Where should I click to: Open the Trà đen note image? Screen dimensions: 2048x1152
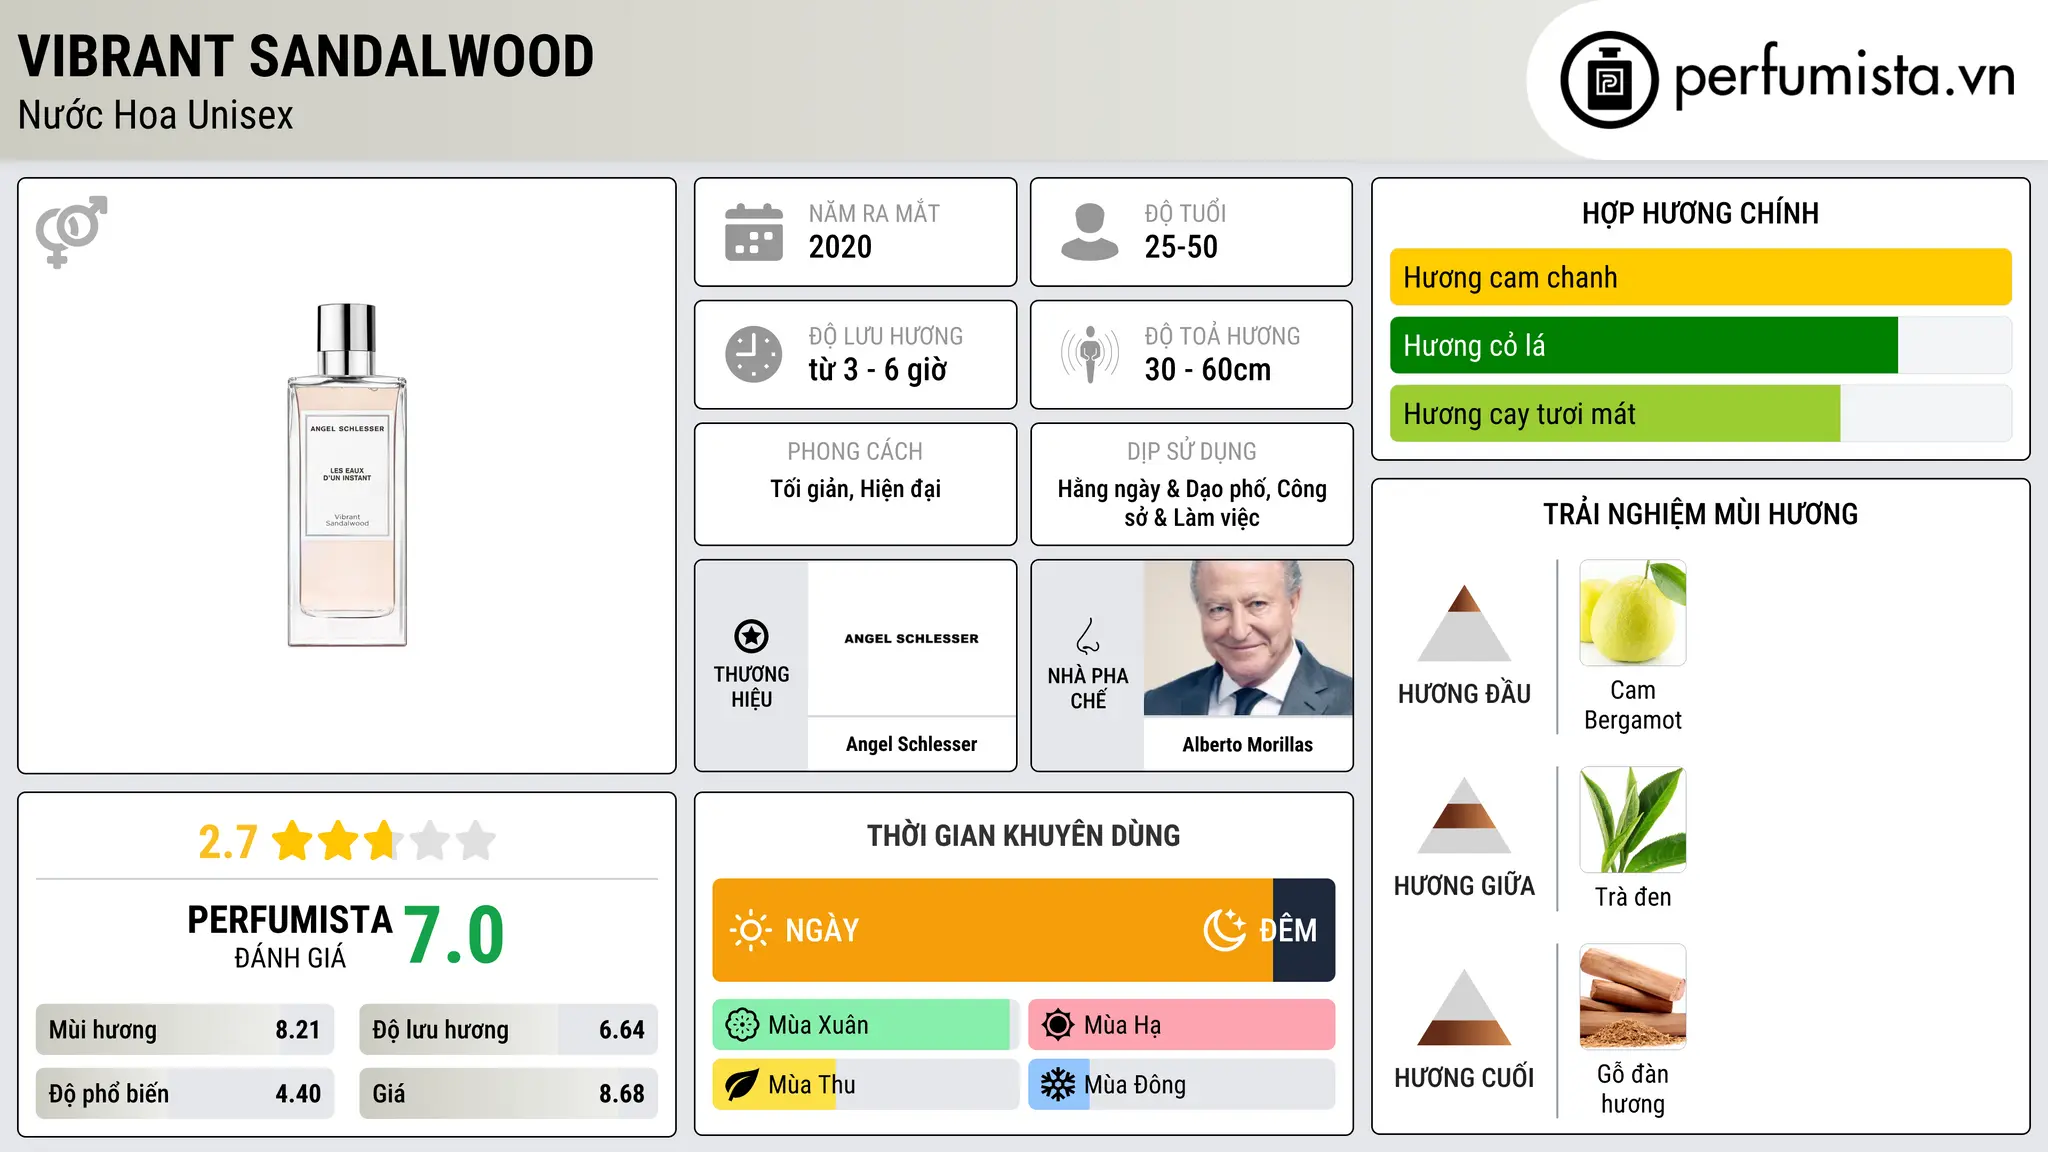1633,820
